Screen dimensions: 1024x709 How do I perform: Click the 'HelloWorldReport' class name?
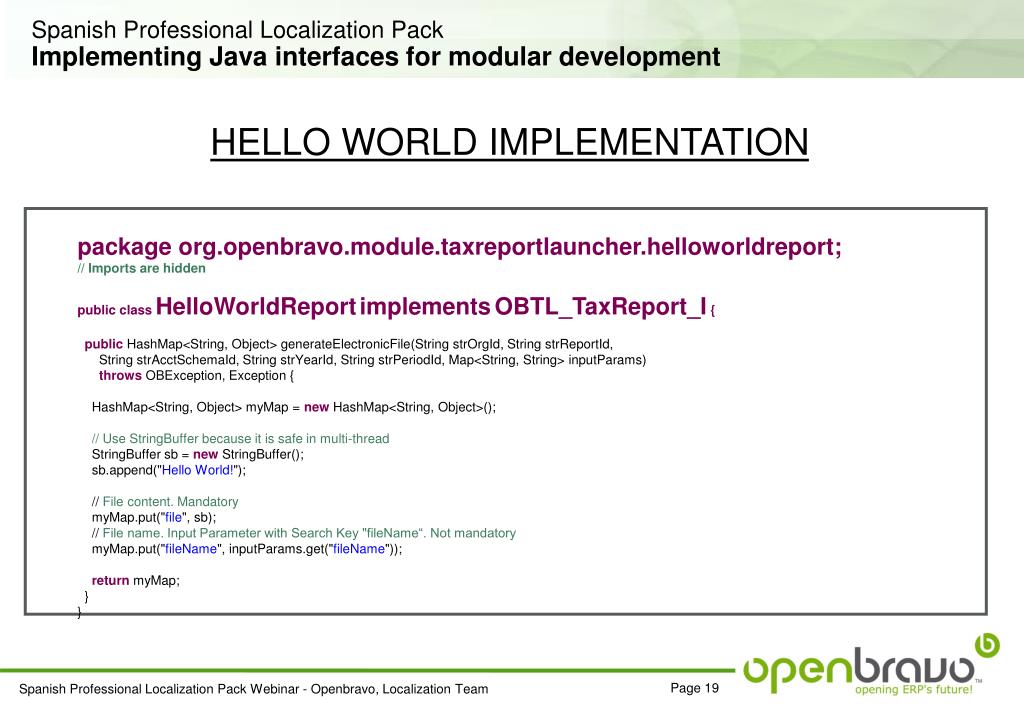click(x=256, y=306)
